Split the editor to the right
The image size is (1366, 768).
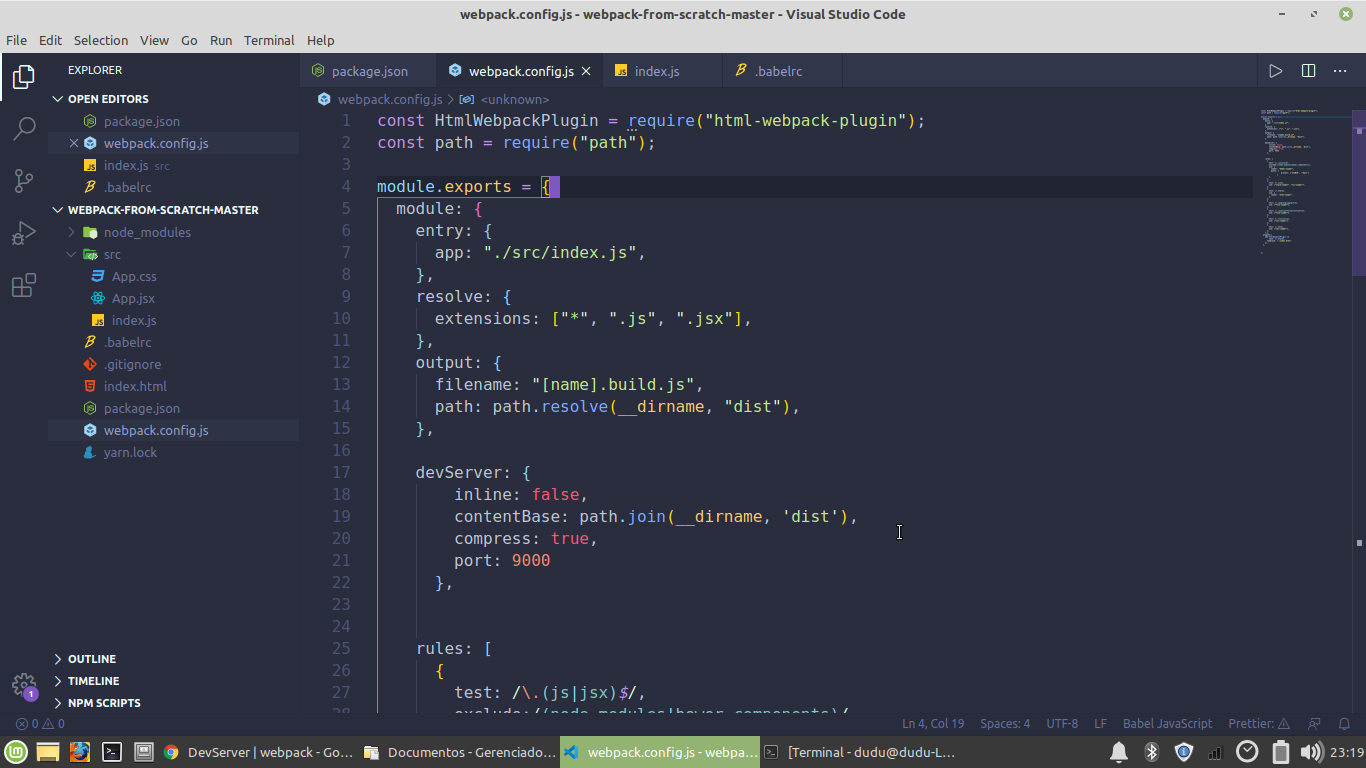pos(1308,71)
